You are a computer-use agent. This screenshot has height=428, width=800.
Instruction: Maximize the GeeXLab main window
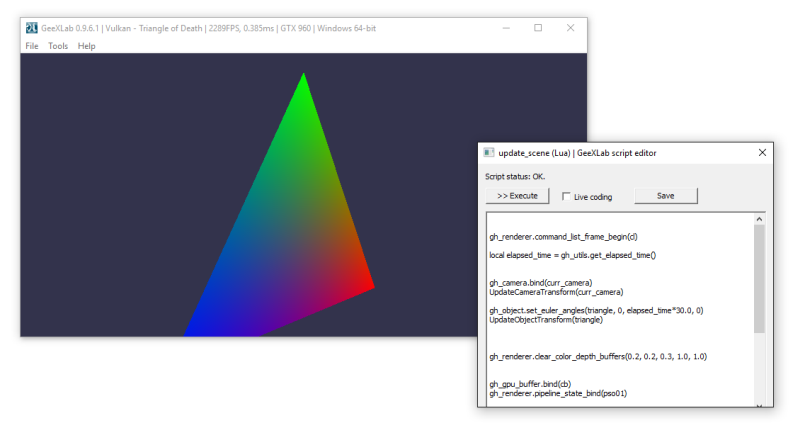[x=538, y=28]
